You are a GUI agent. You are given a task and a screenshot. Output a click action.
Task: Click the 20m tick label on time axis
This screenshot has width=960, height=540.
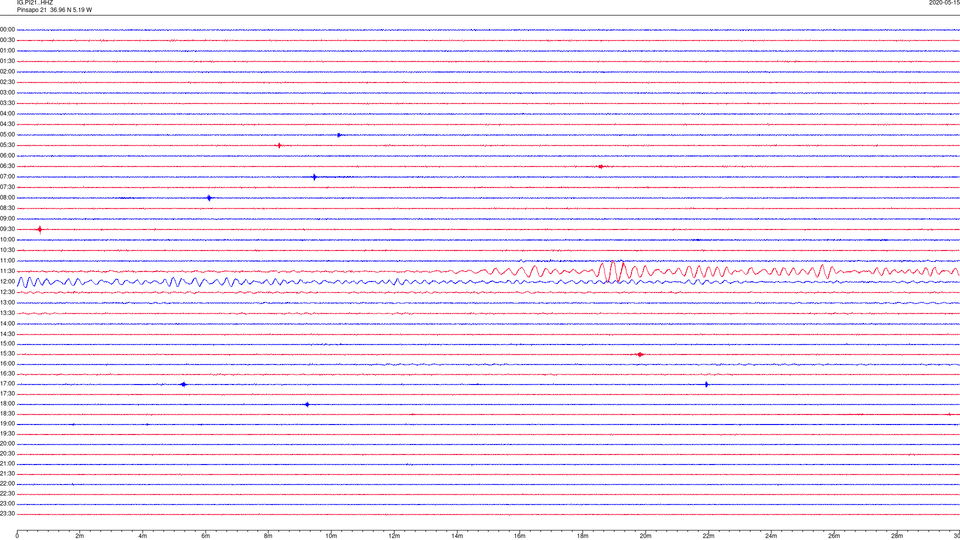[x=645, y=536]
